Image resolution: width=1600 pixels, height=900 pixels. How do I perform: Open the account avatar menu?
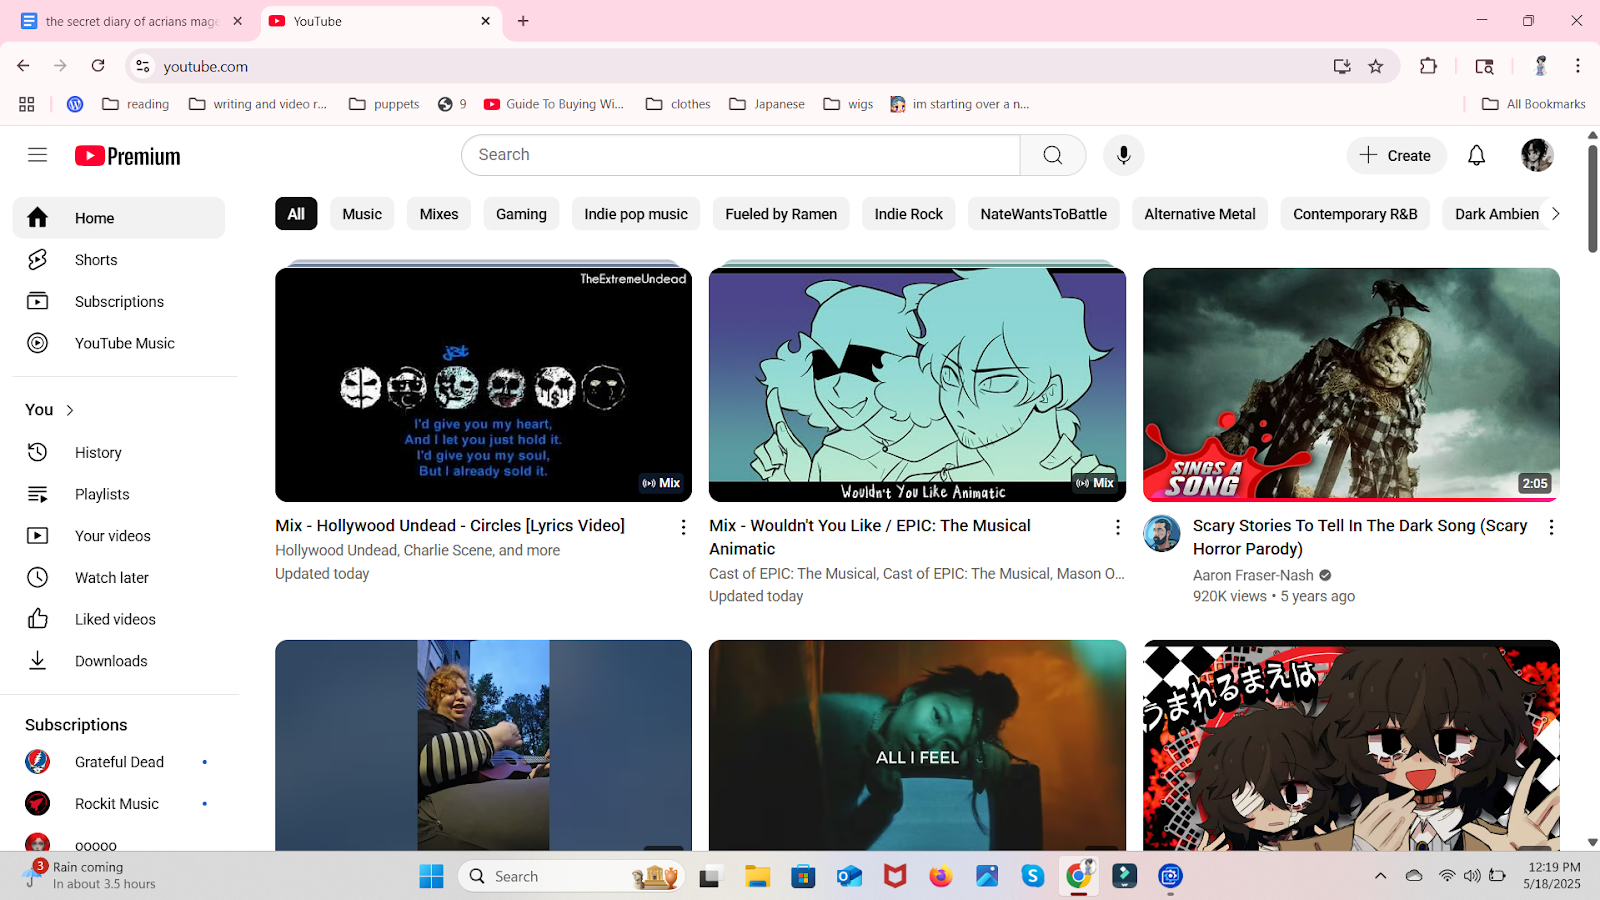1536,155
